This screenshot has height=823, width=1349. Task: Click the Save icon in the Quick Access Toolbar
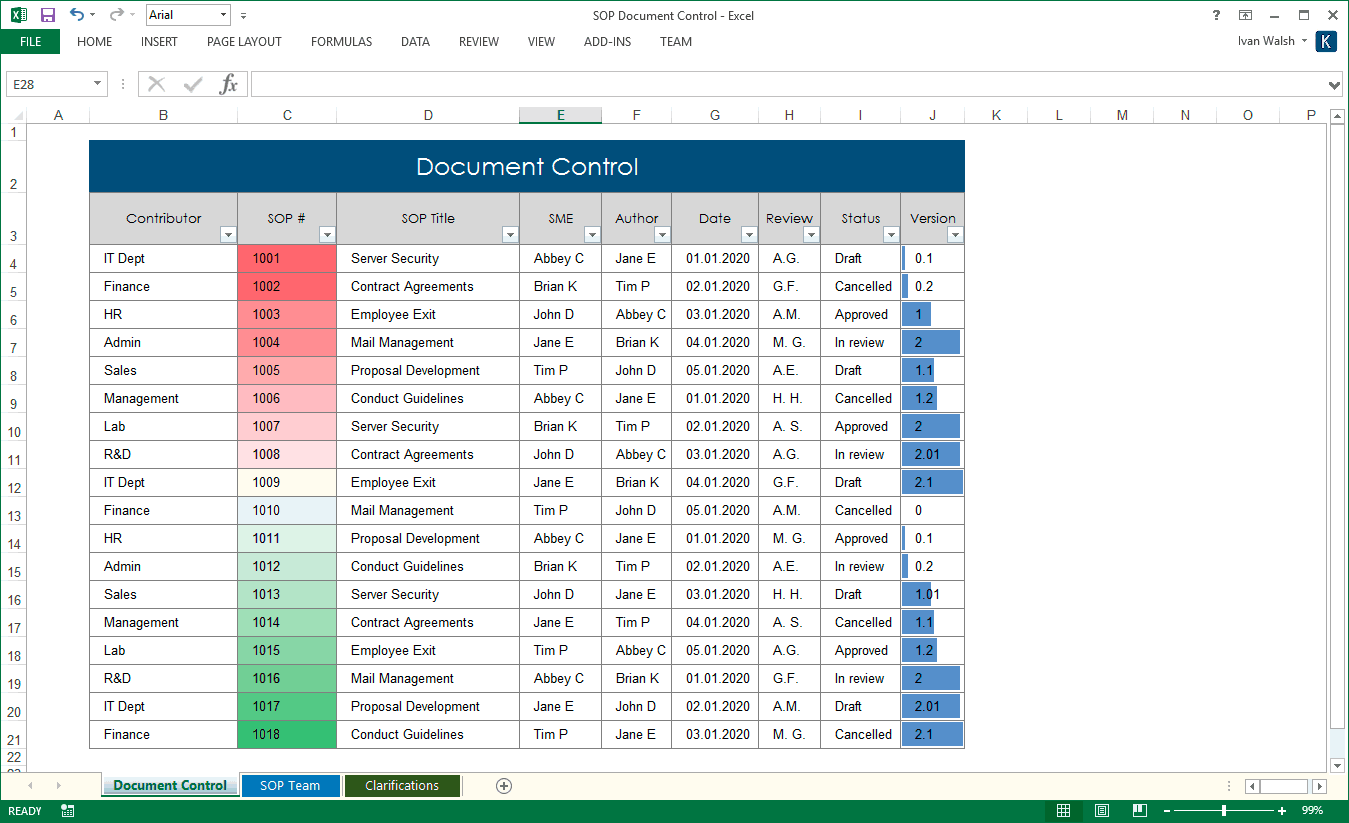(x=46, y=14)
